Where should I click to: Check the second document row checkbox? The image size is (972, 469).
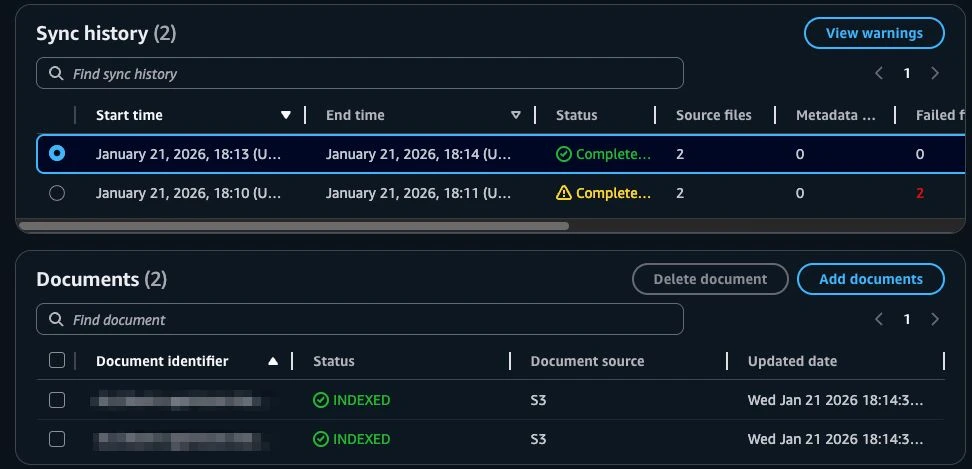click(57, 439)
